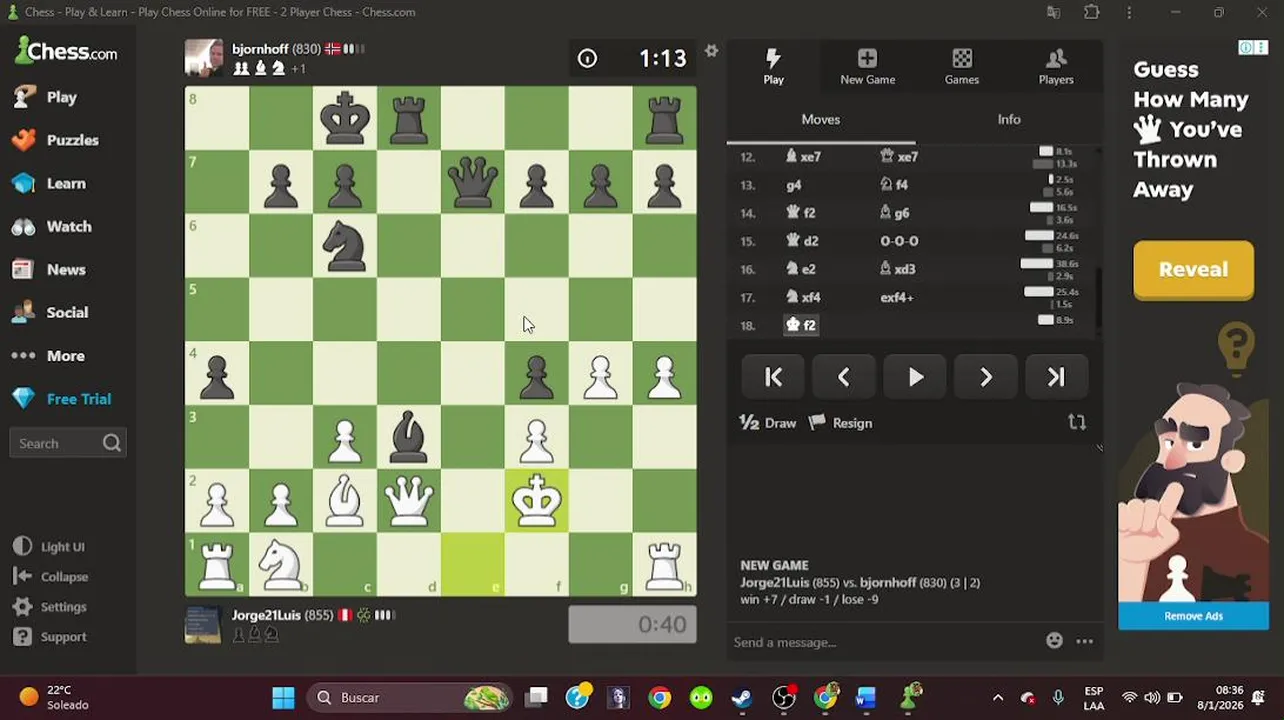This screenshot has height=720, width=1284.
Task: Expand the More menu
Action: pos(48,355)
